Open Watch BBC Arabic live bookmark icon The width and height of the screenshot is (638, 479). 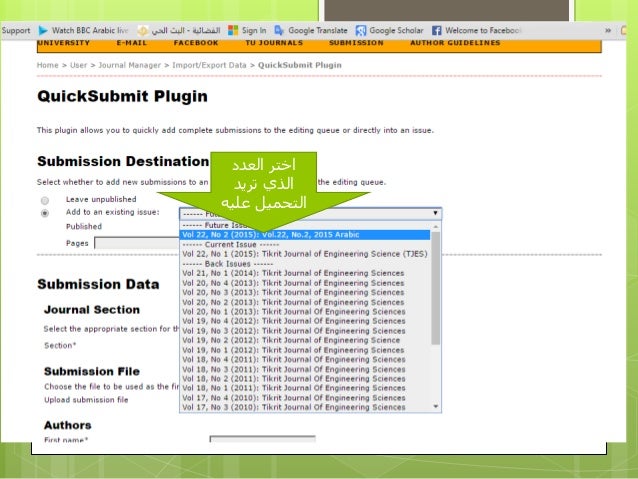(x=43, y=31)
